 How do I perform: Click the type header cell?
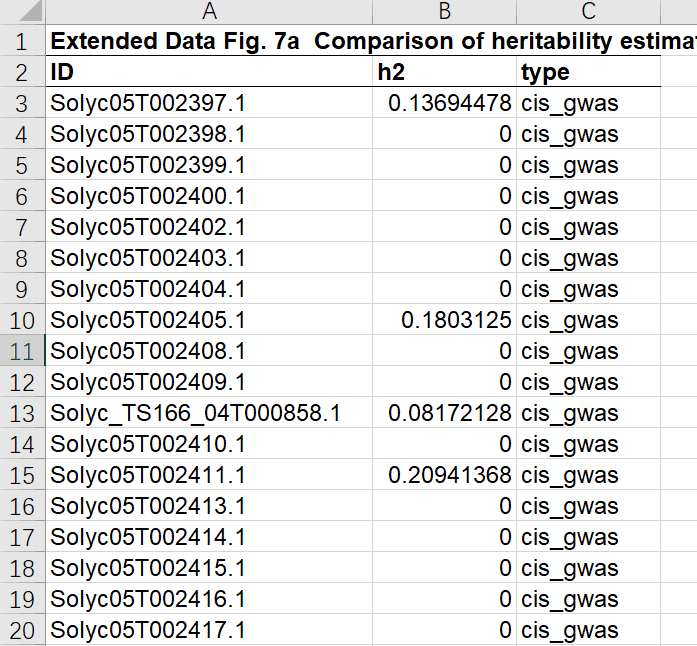tap(588, 72)
